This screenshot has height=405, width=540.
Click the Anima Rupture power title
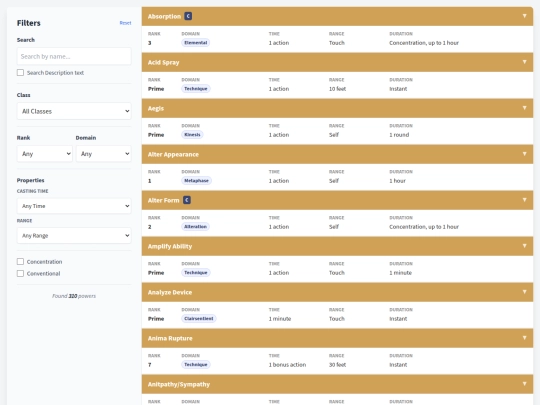point(170,339)
